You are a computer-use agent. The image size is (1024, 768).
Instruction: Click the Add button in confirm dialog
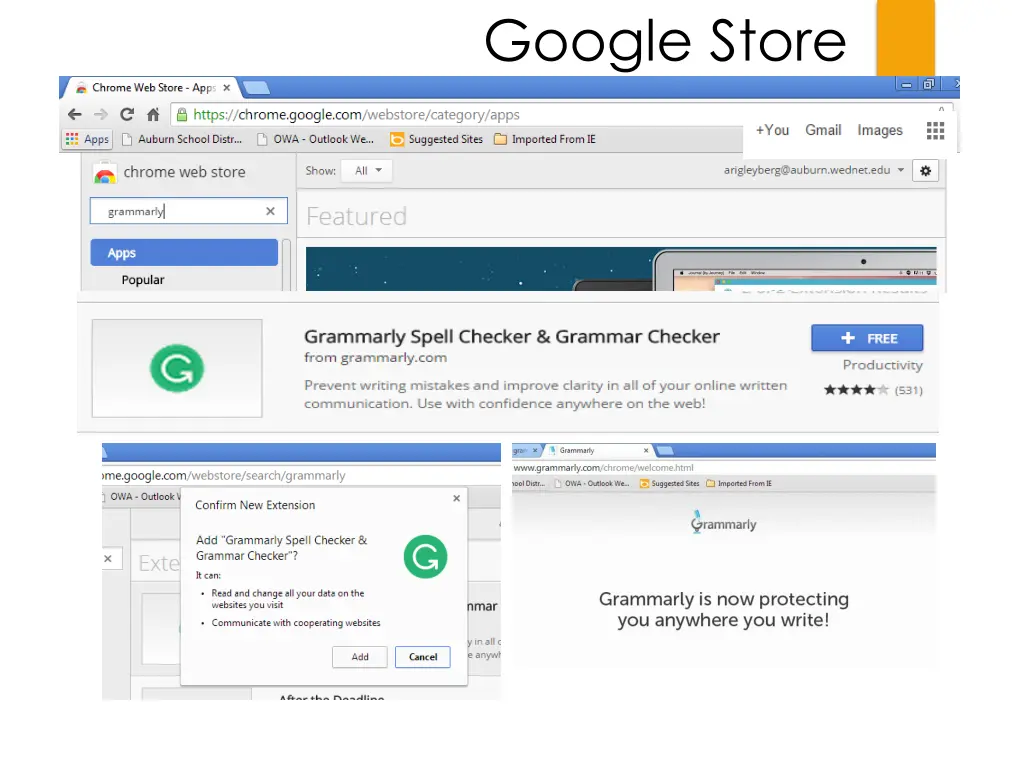coord(360,657)
